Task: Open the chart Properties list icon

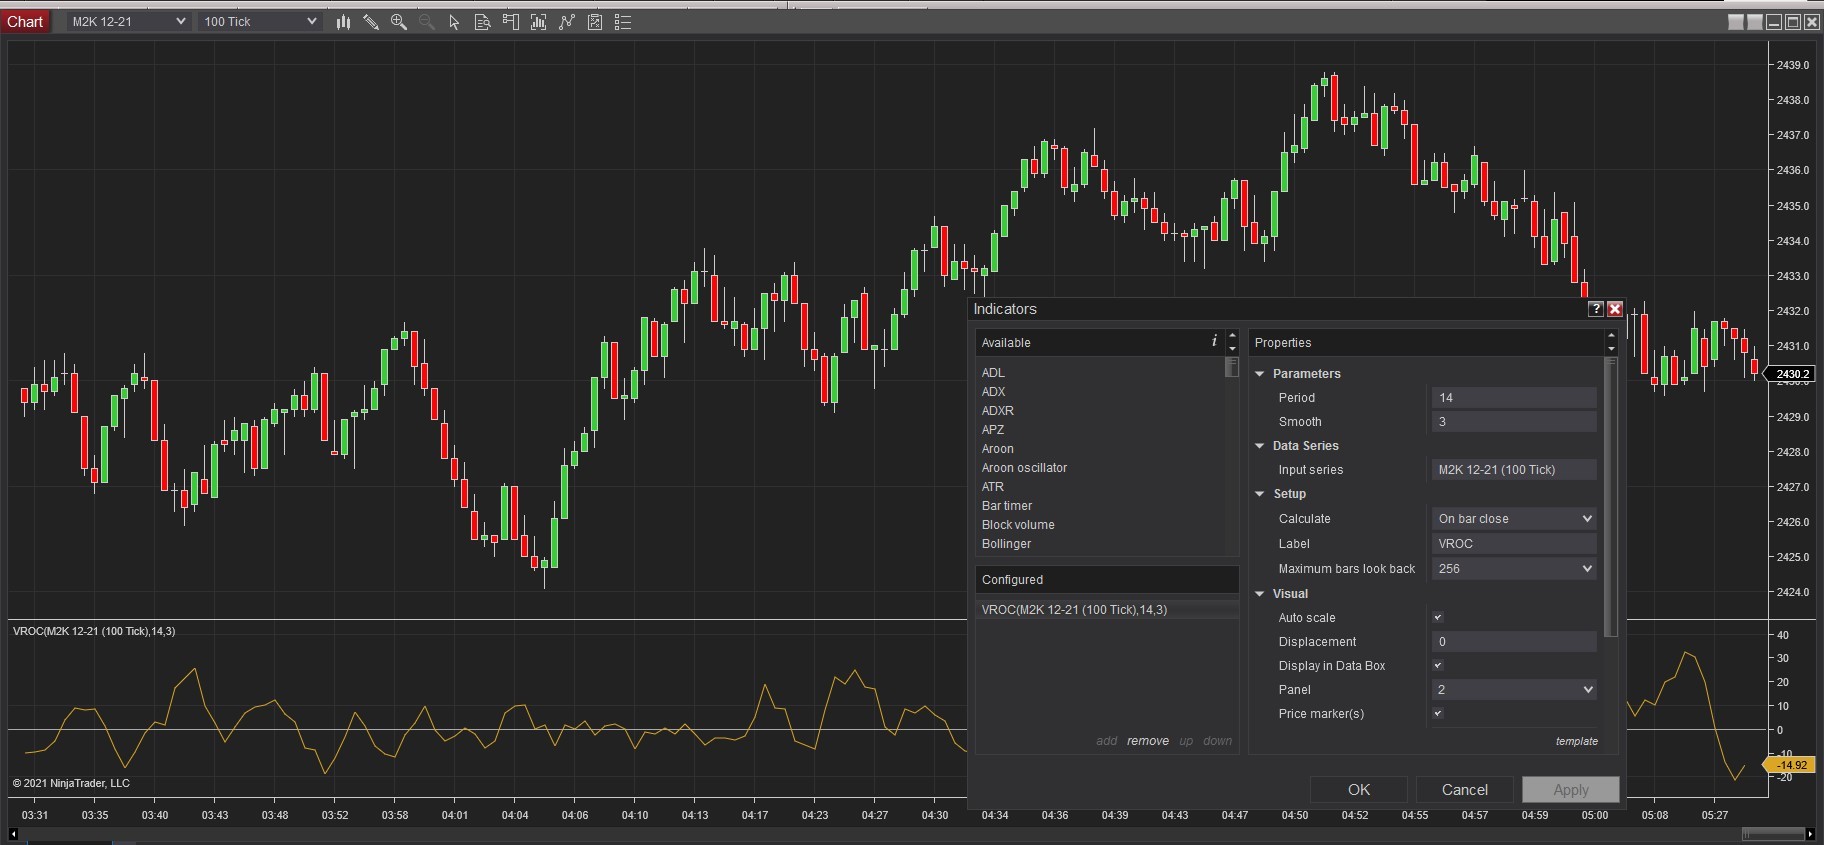Action: pos(623,22)
